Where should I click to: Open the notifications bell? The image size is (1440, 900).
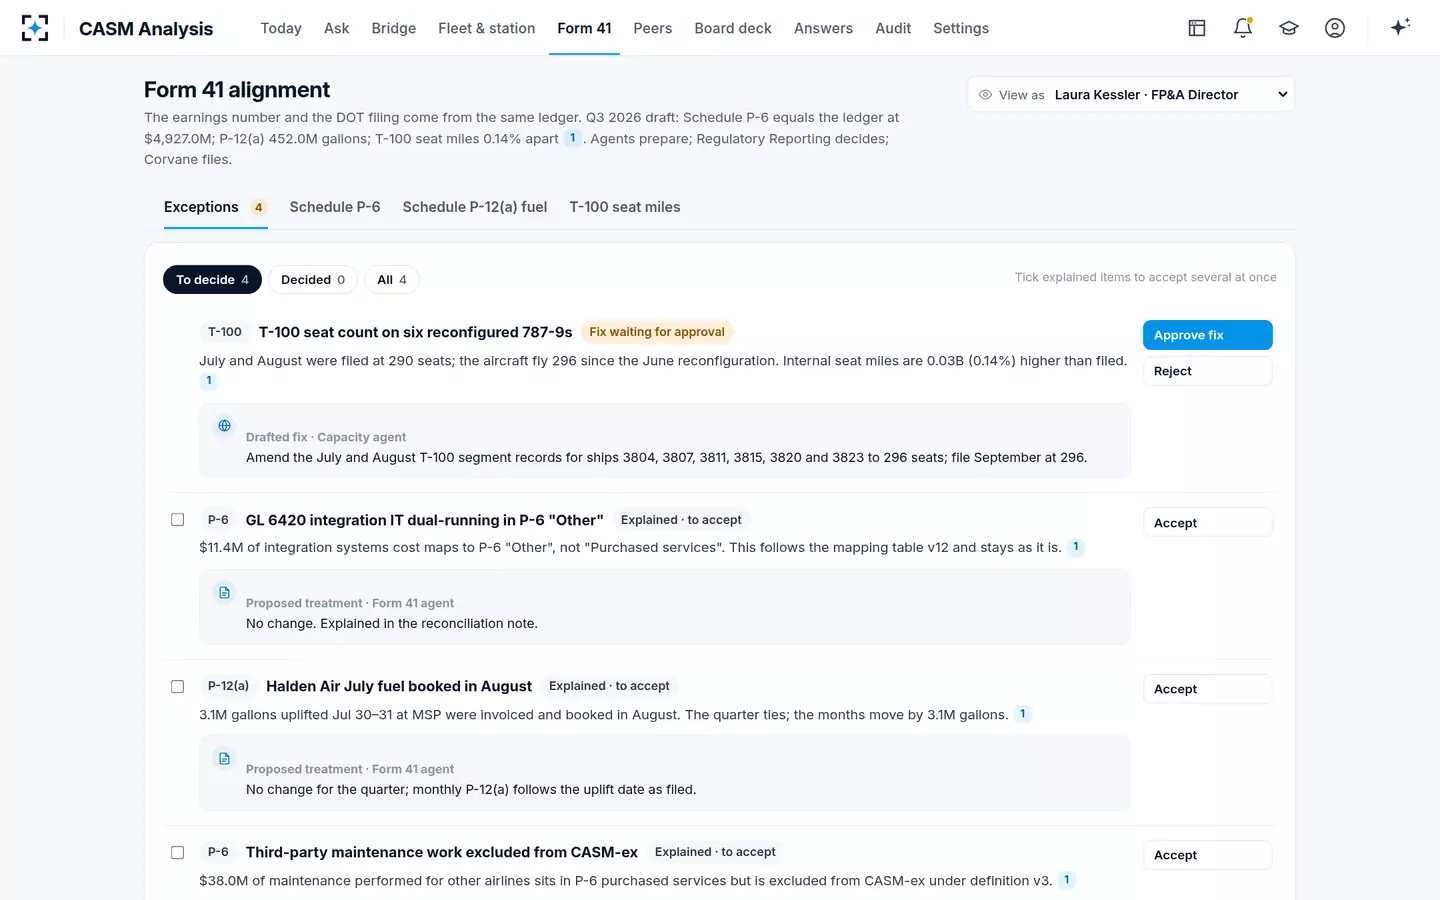(x=1243, y=28)
